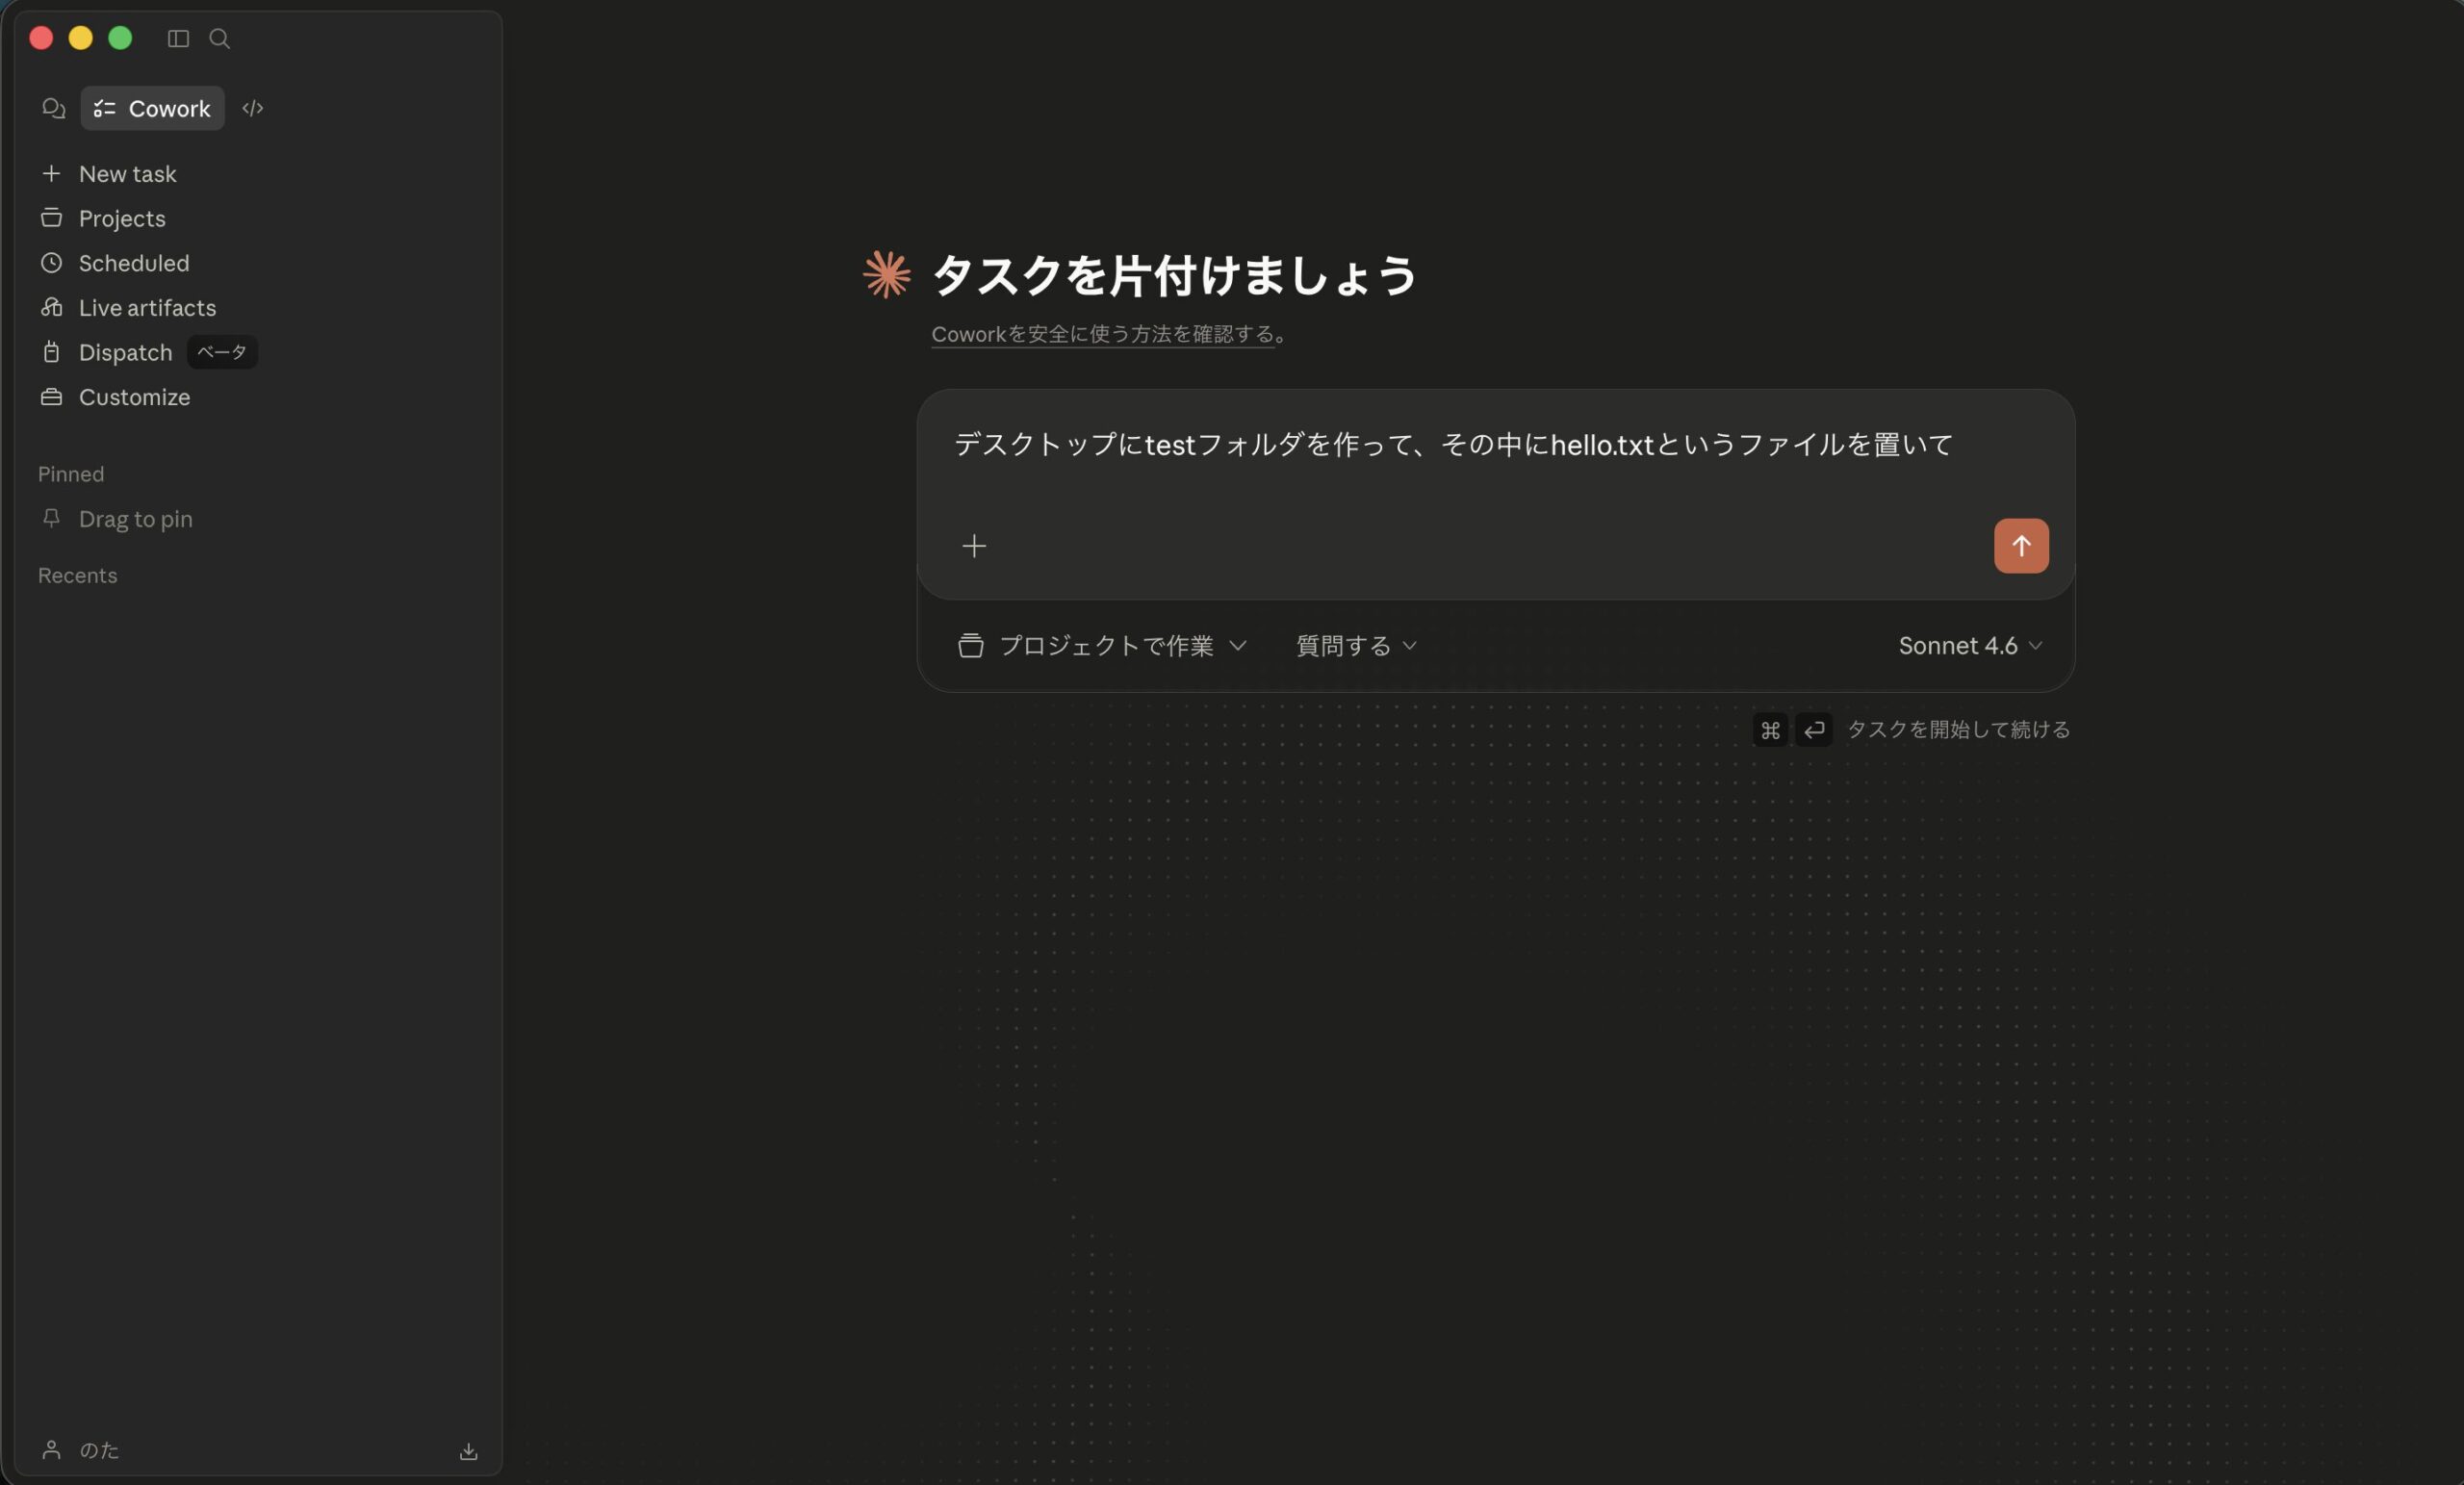Switch to the Code mode icon
Screen dimensions: 2464x1485
tap(252, 108)
